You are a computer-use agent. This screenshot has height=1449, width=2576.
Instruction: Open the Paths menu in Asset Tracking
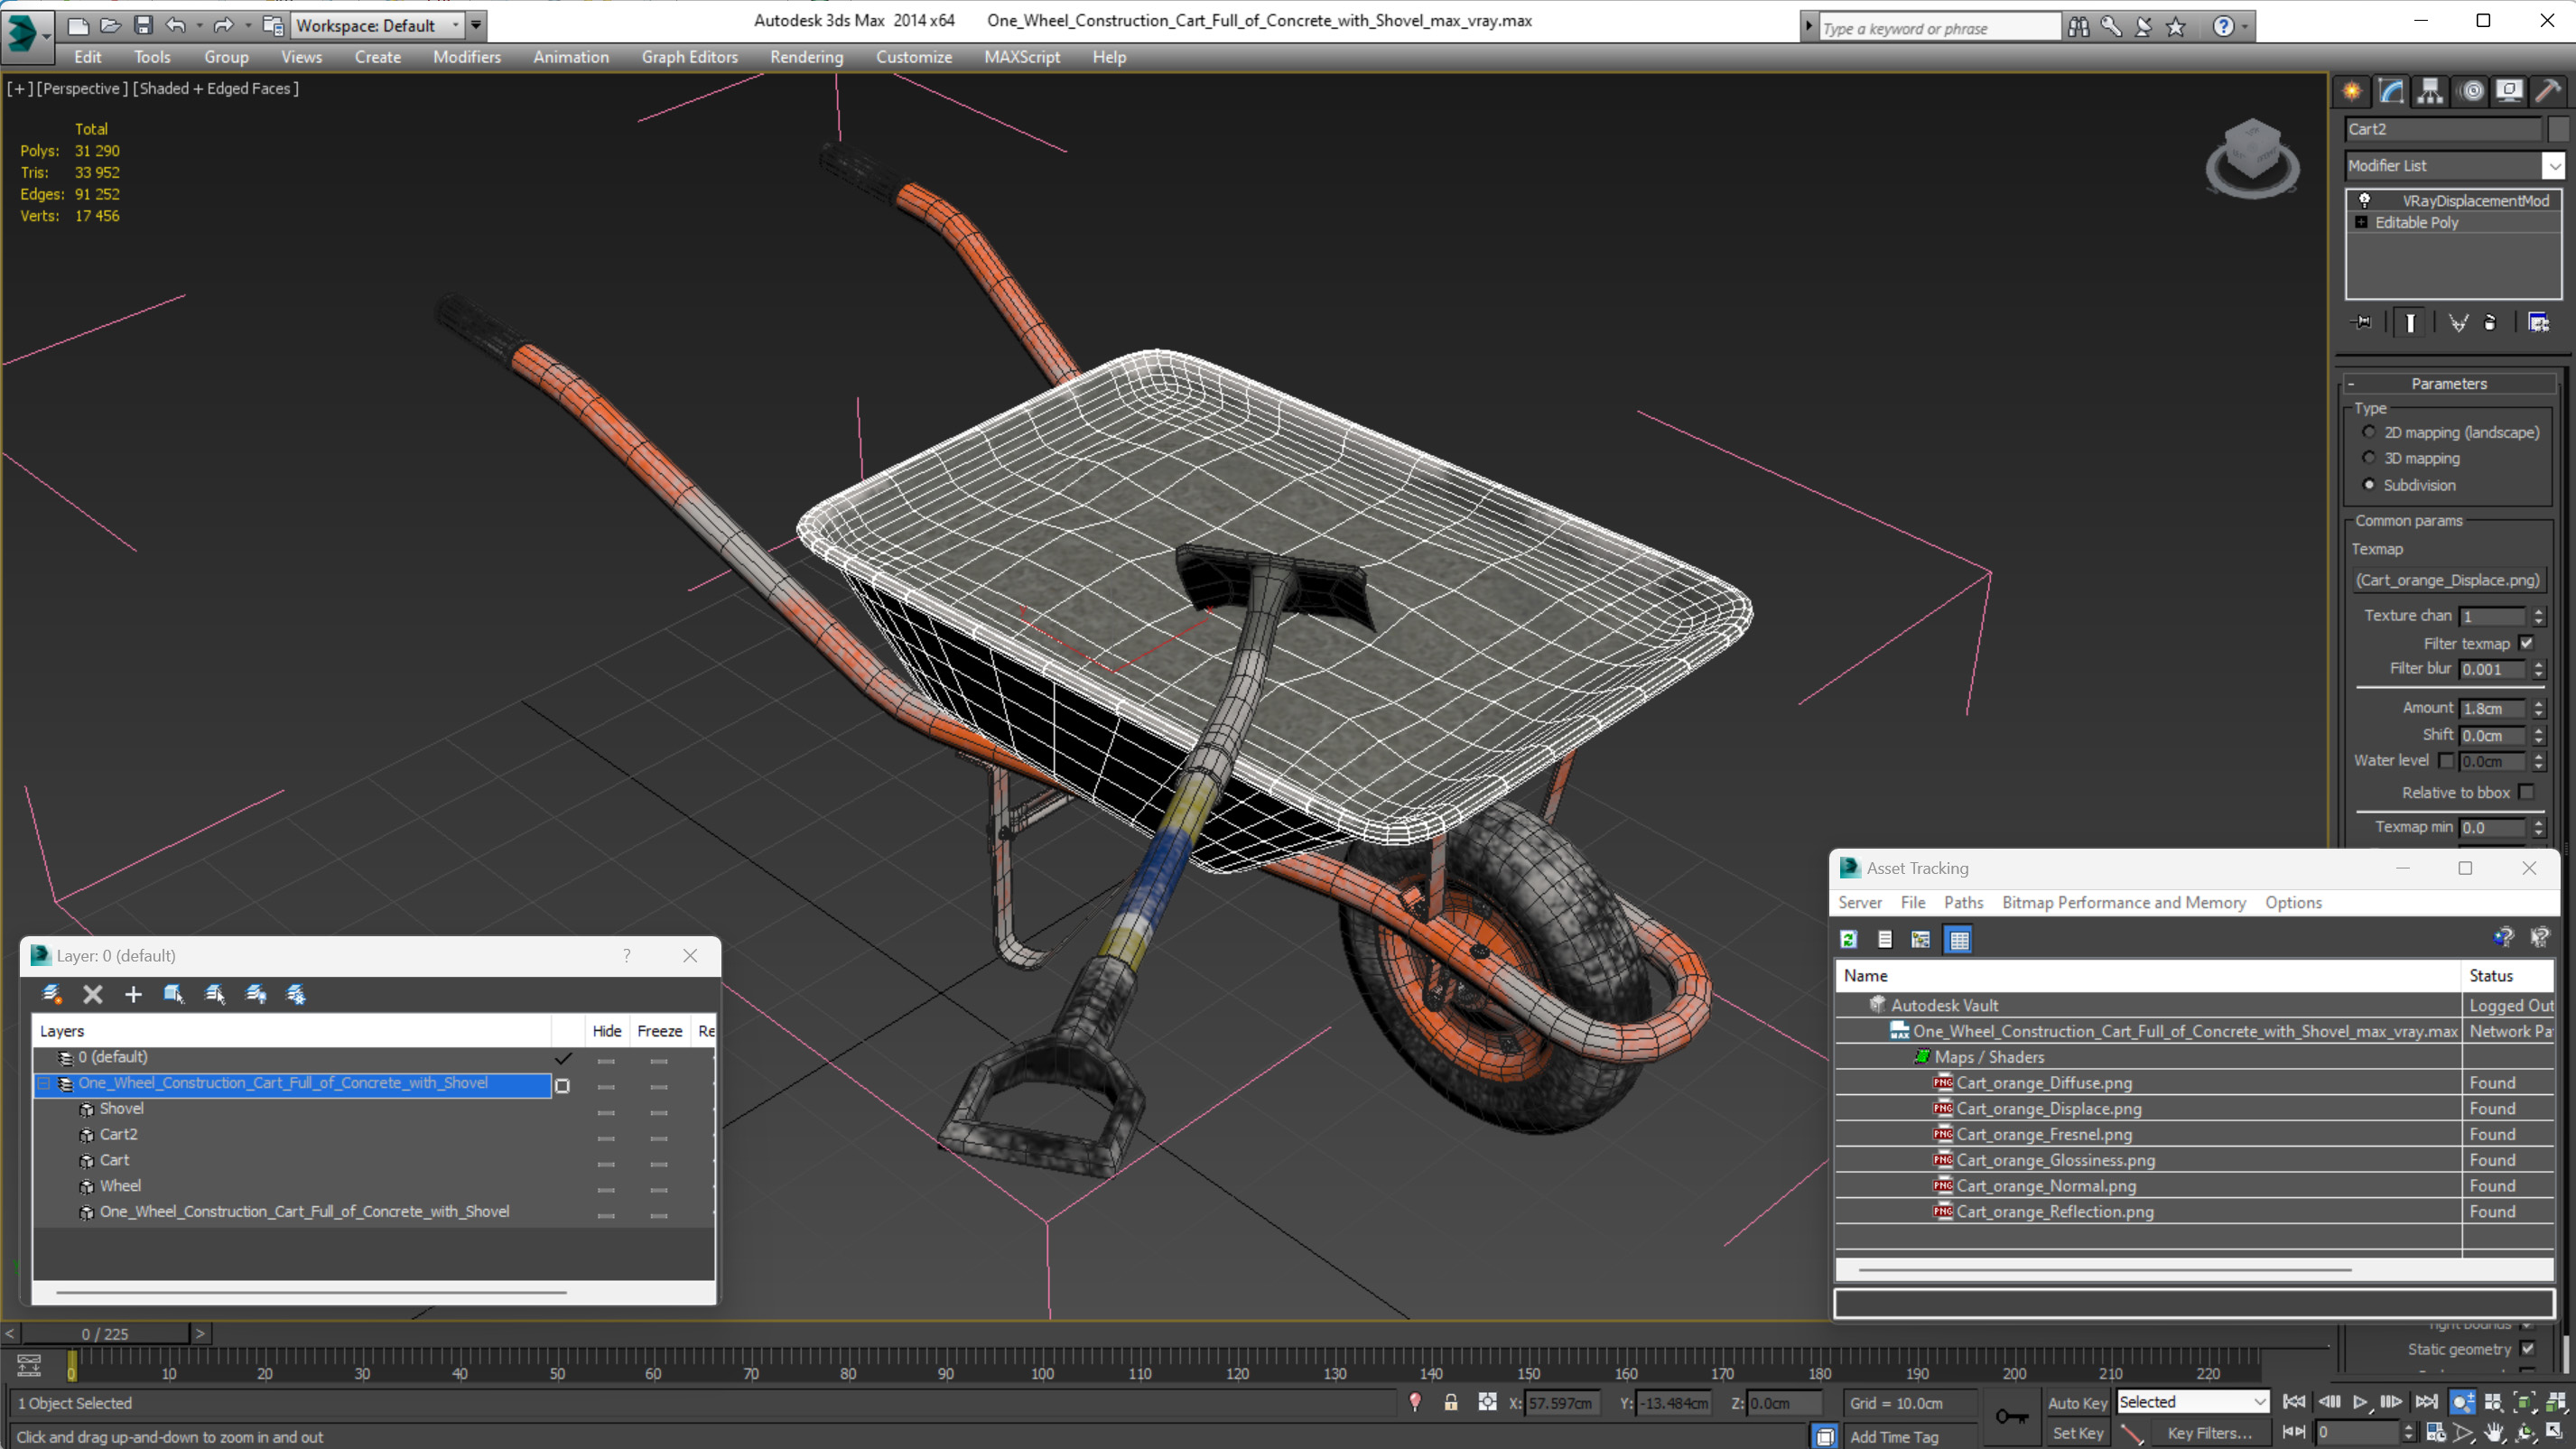click(1963, 902)
